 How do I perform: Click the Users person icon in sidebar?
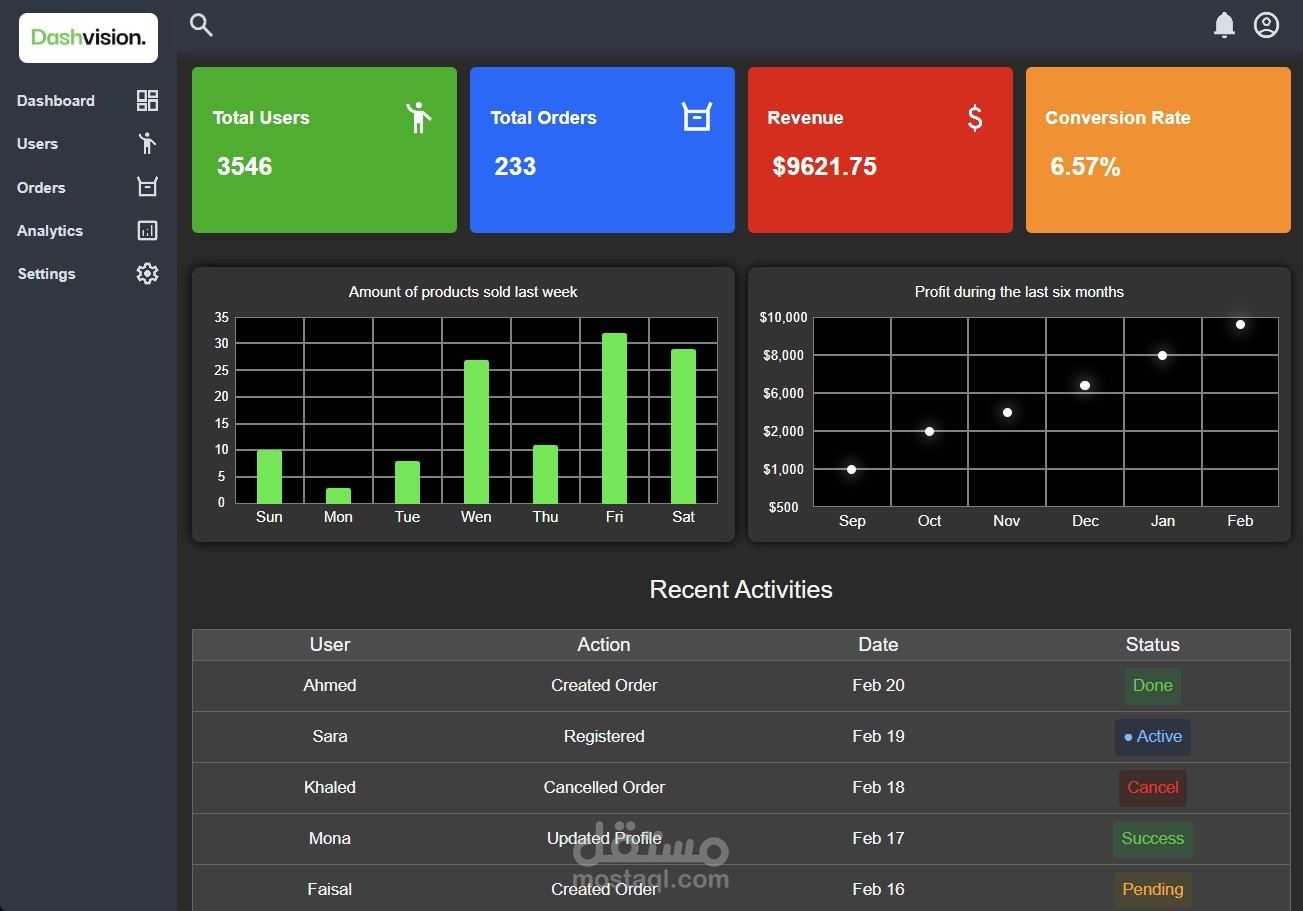(147, 143)
